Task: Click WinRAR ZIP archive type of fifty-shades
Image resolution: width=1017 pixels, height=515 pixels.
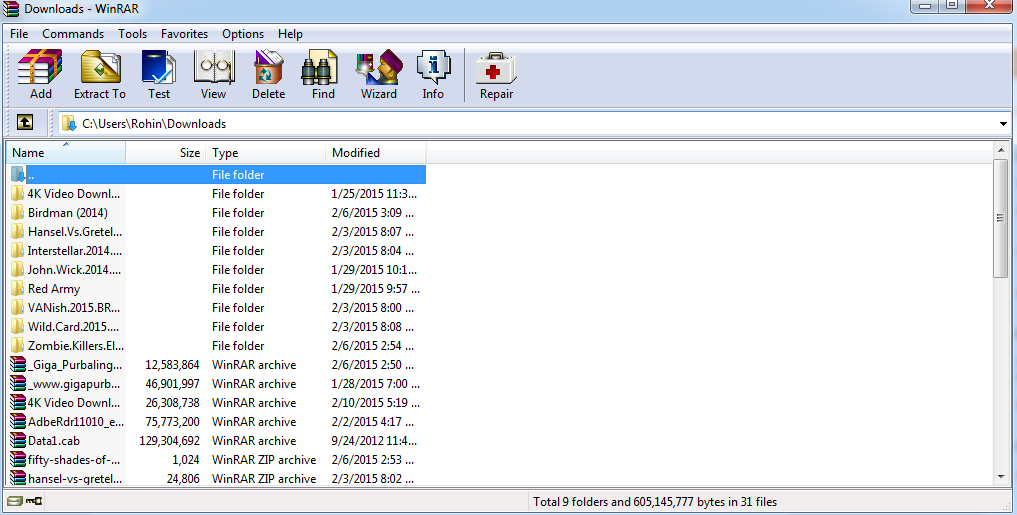Action: [264, 460]
